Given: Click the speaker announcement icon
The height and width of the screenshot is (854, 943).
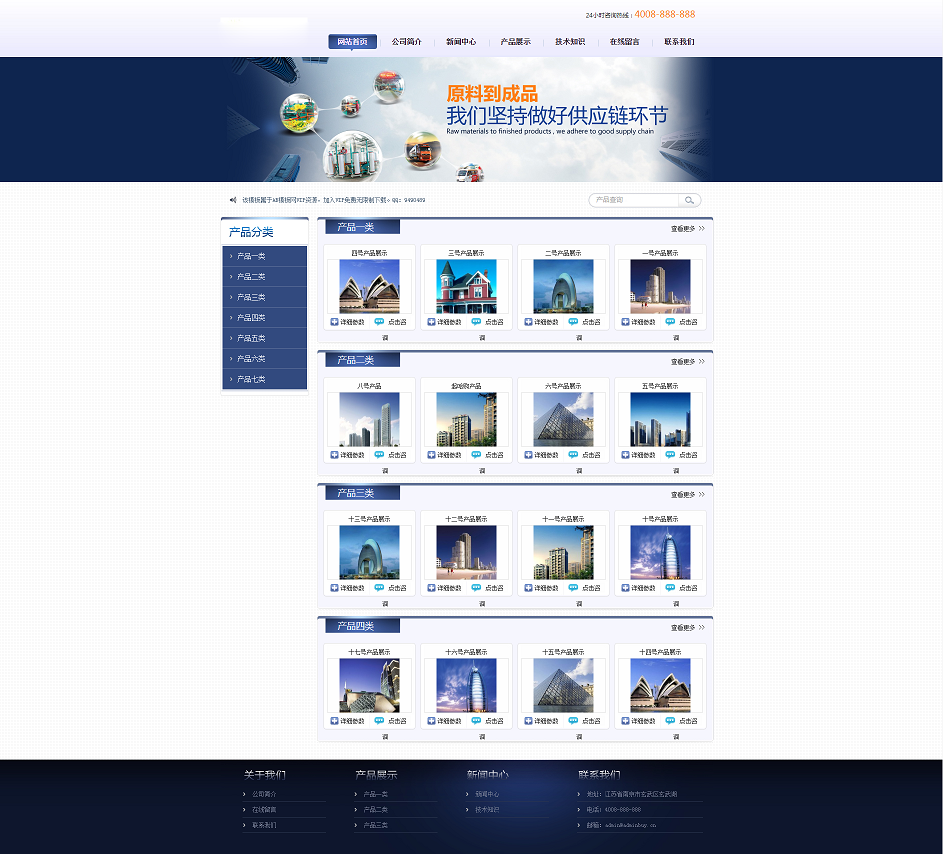Looking at the screenshot, I should (233, 200).
